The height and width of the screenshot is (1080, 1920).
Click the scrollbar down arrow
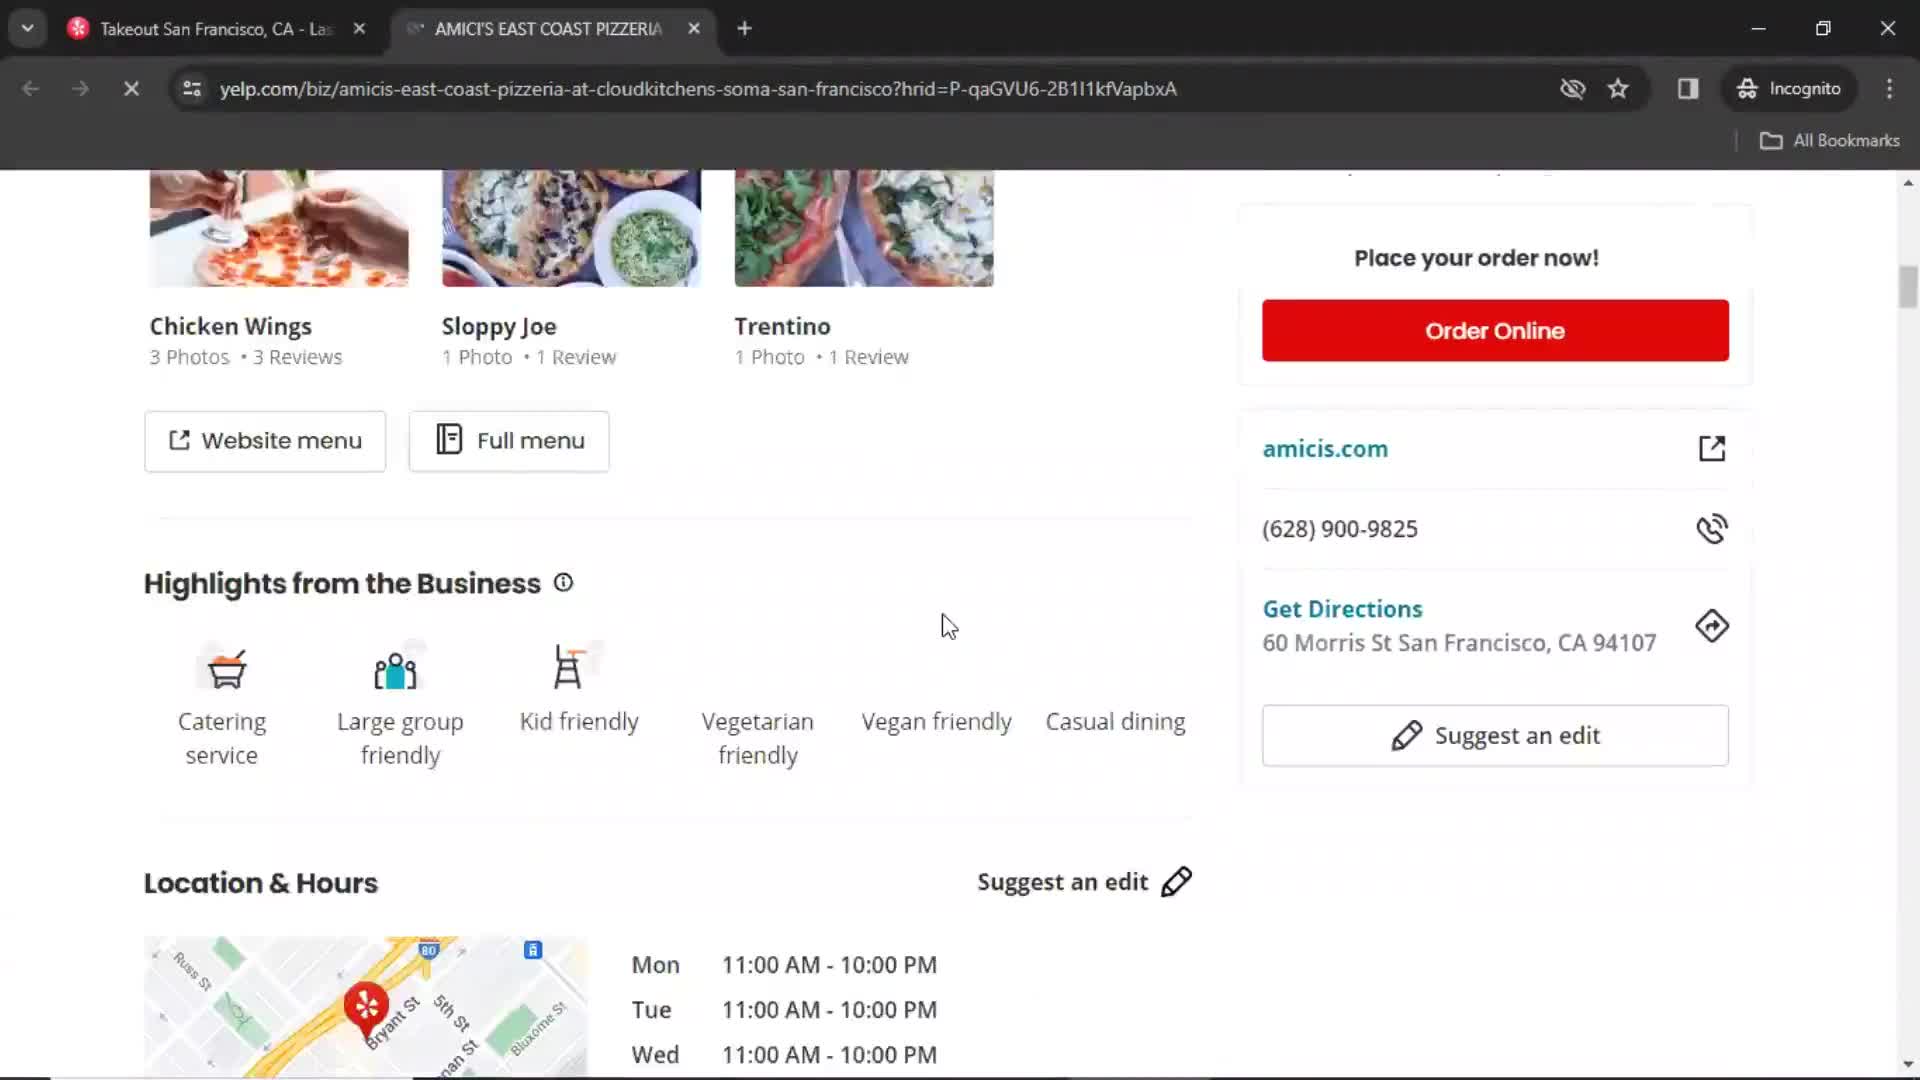pyautogui.click(x=1908, y=1065)
